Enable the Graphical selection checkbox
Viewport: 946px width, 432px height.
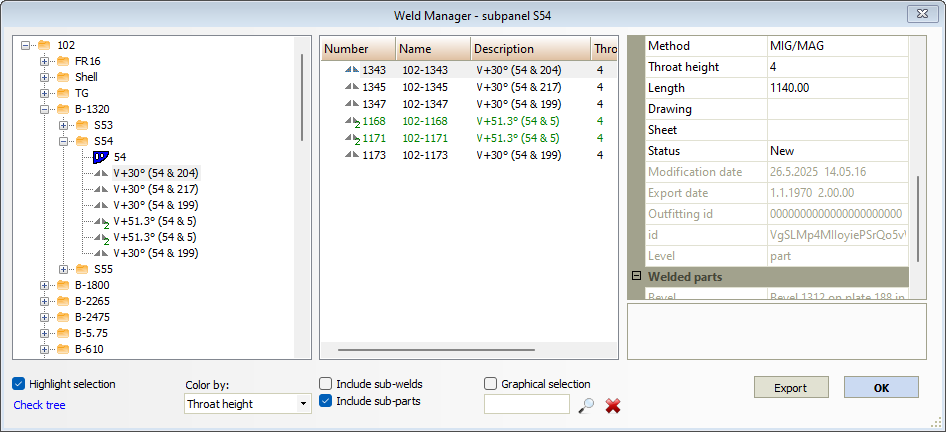(x=491, y=384)
